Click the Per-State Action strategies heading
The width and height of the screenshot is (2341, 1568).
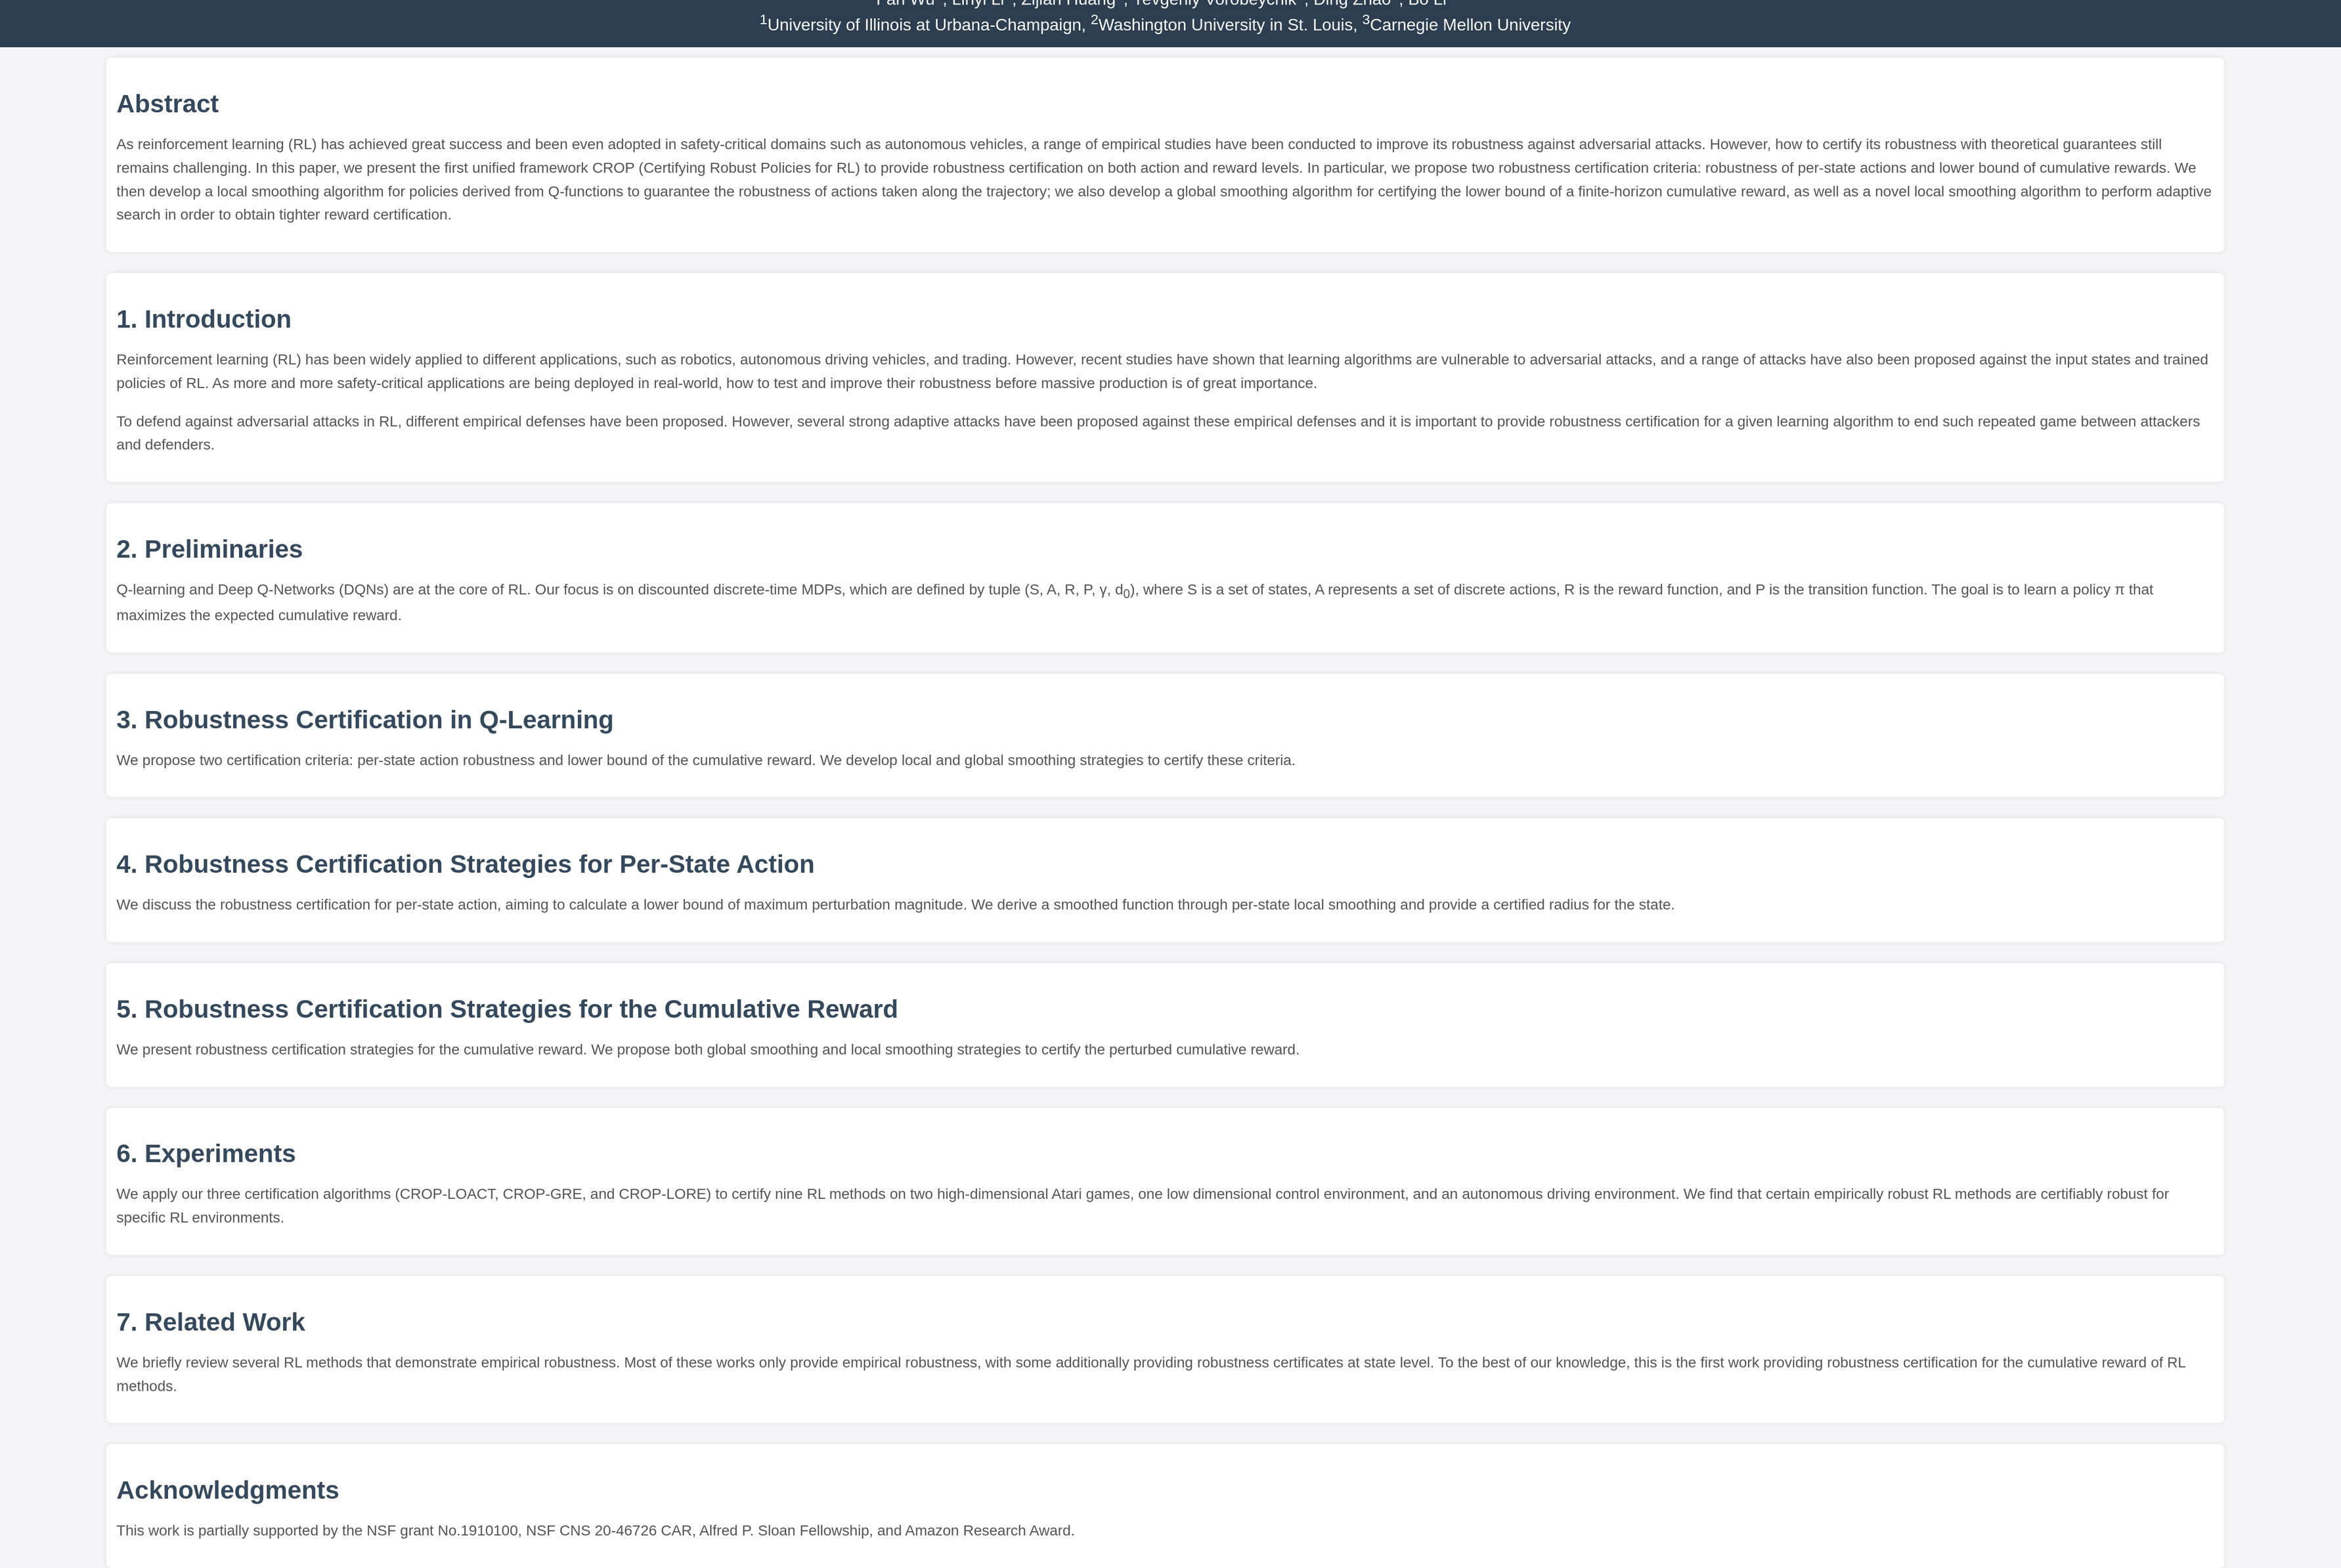[x=465, y=864]
